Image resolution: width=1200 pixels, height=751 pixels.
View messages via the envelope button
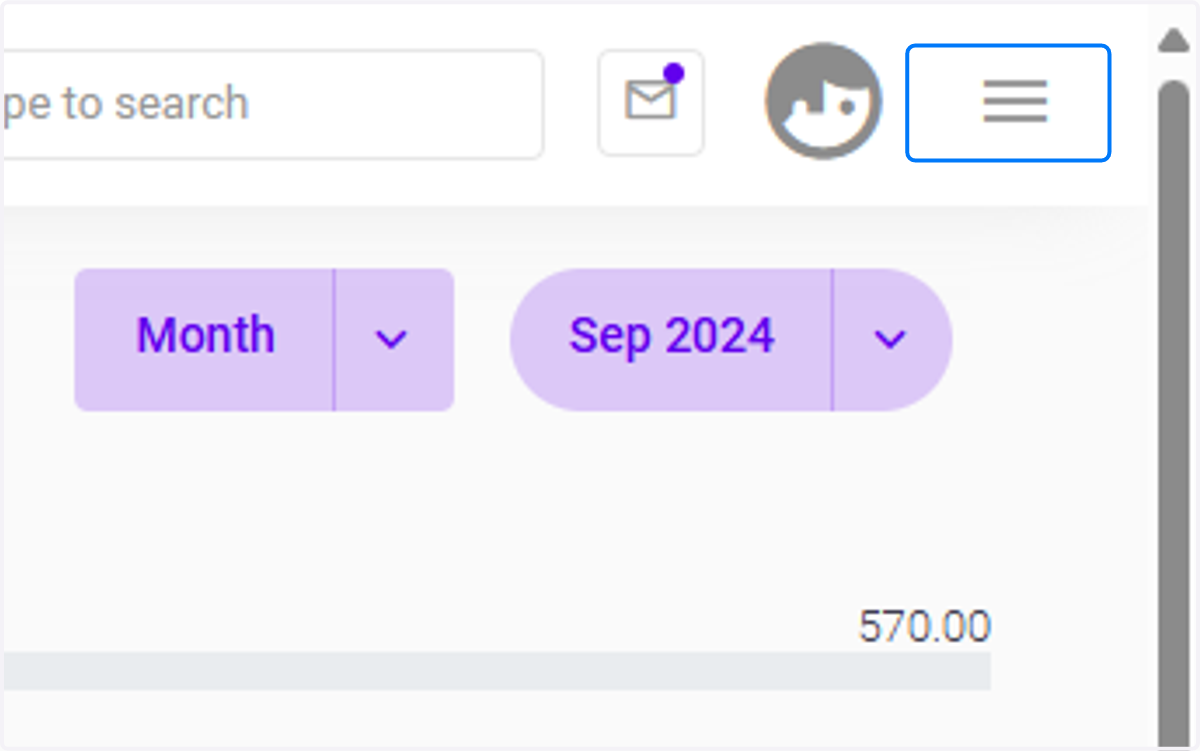[651, 103]
